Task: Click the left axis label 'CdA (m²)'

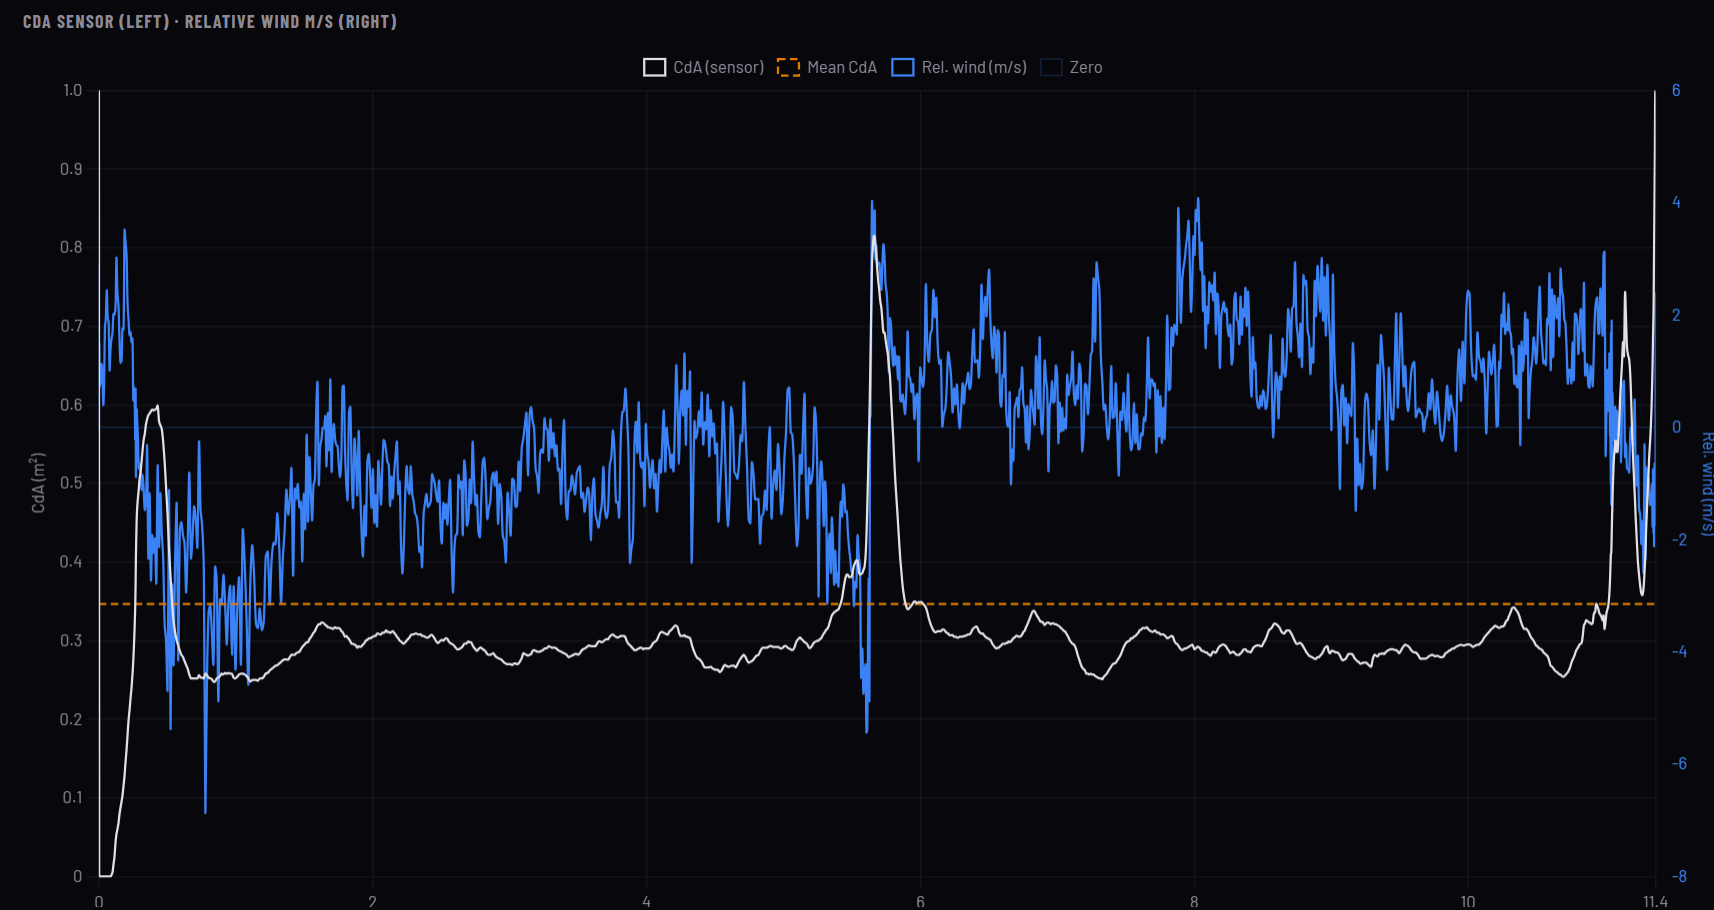Action: point(39,483)
